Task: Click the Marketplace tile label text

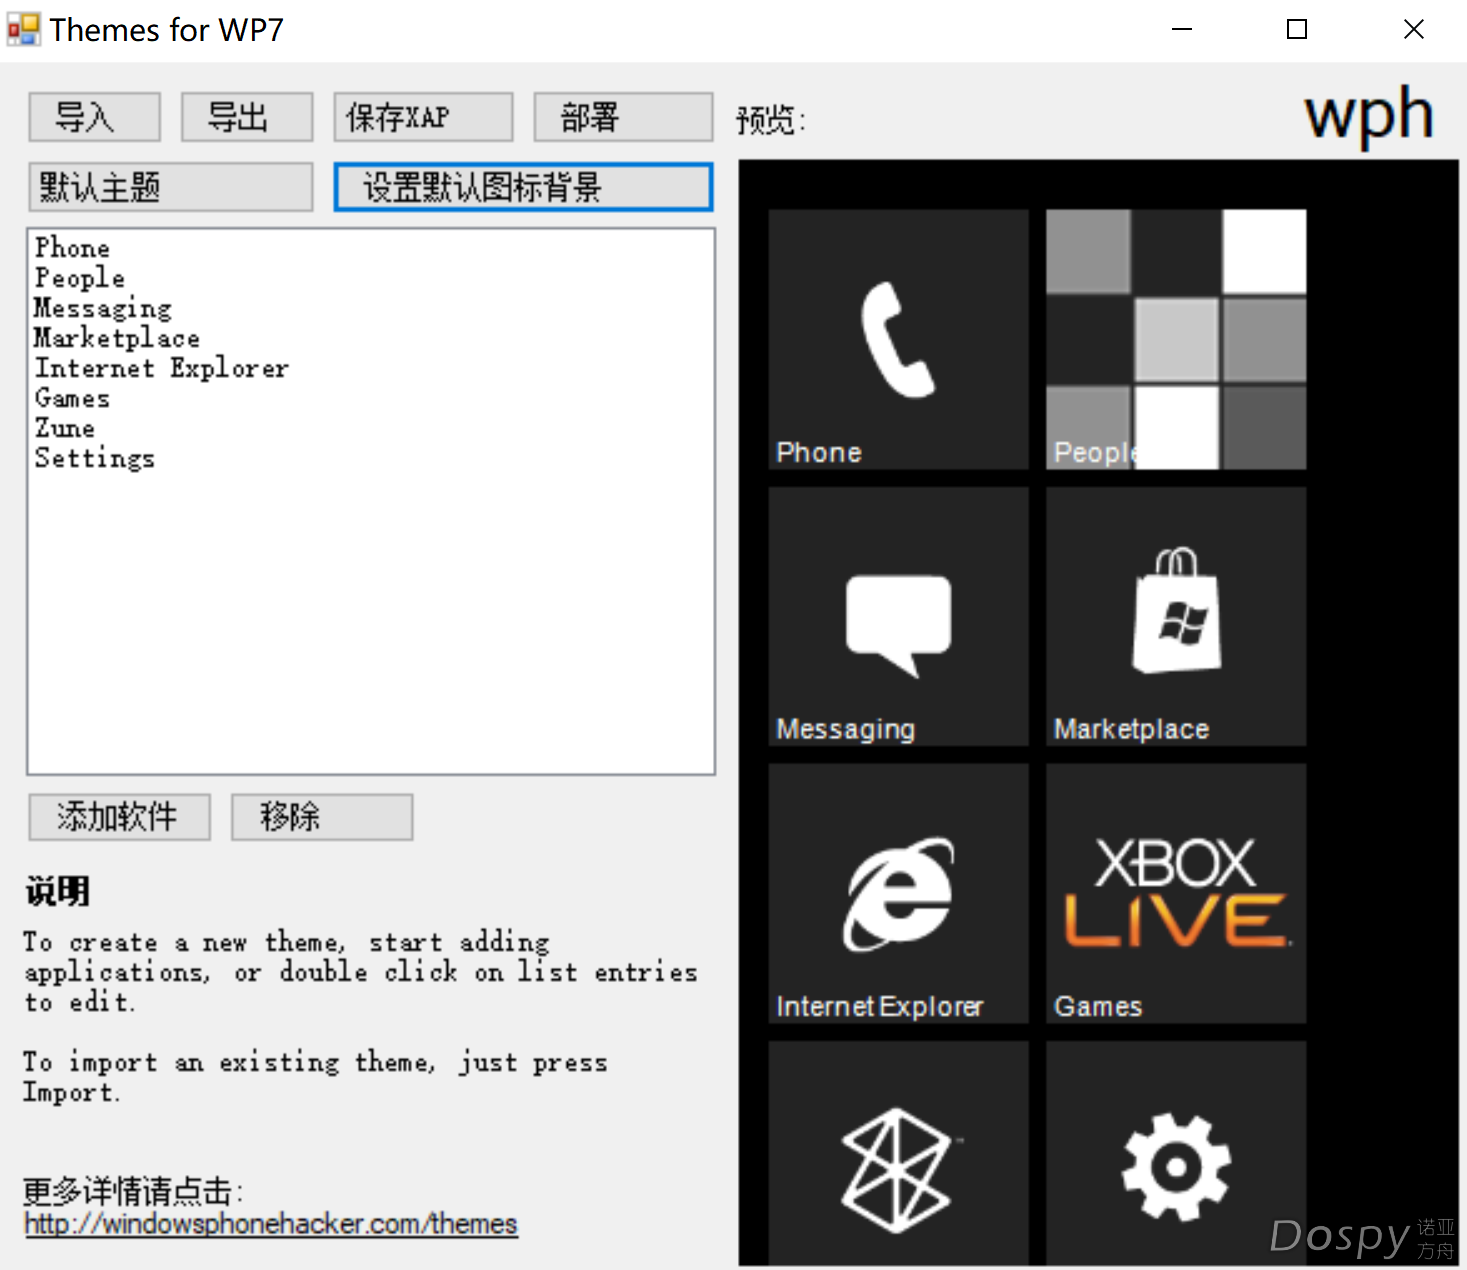Action: [1132, 729]
